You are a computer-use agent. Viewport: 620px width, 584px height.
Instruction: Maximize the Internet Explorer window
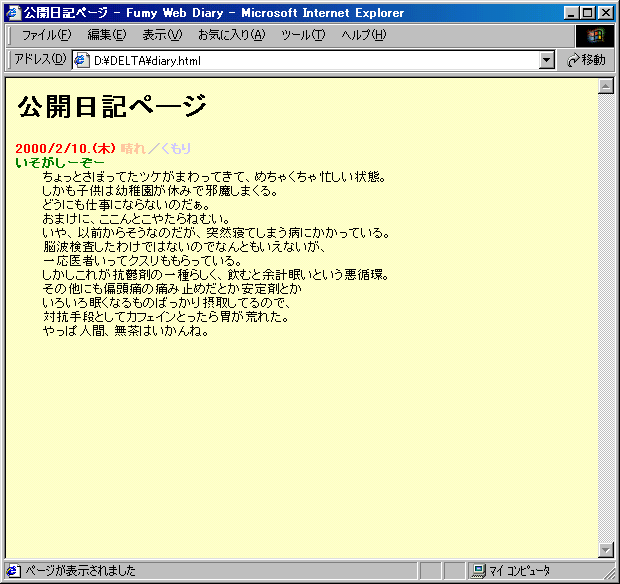[x=588, y=13]
